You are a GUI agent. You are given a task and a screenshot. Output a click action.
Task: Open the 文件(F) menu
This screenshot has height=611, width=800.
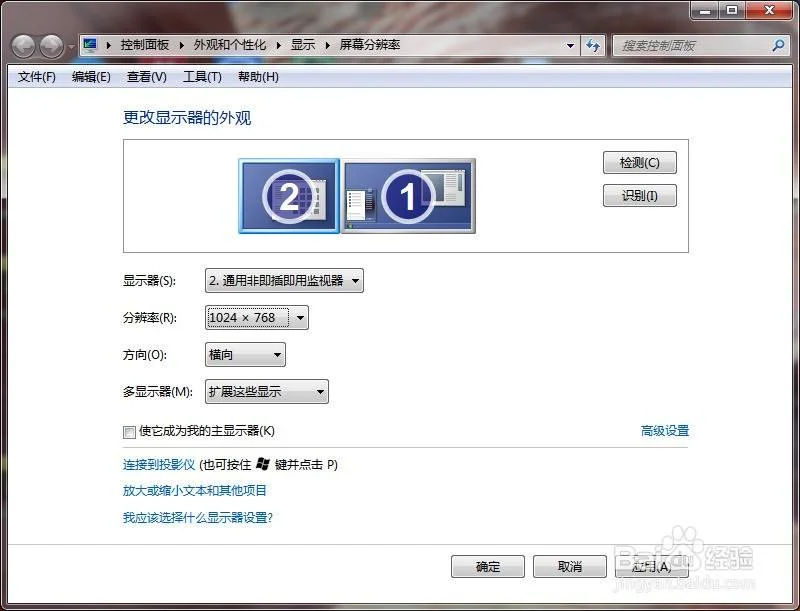point(37,77)
